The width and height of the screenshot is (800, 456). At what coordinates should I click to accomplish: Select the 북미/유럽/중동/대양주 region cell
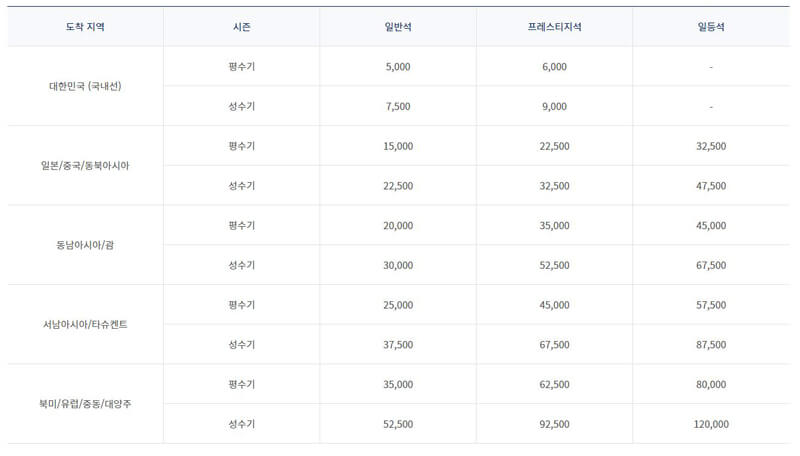tap(85, 404)
